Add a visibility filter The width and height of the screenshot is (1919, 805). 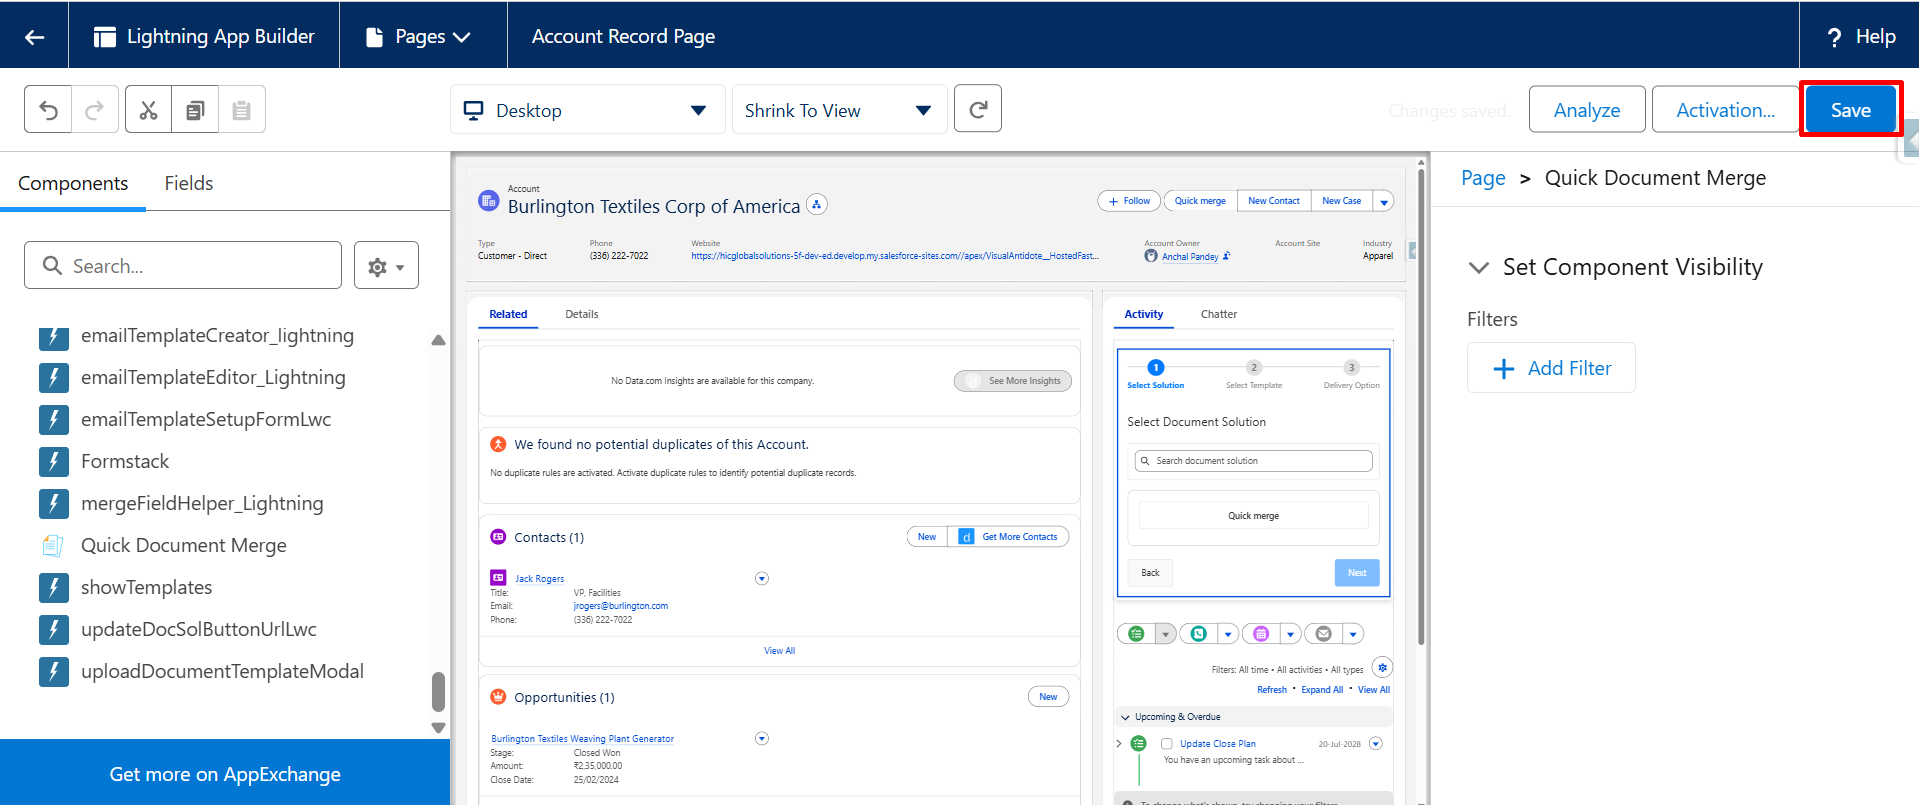coord(1552,368)
